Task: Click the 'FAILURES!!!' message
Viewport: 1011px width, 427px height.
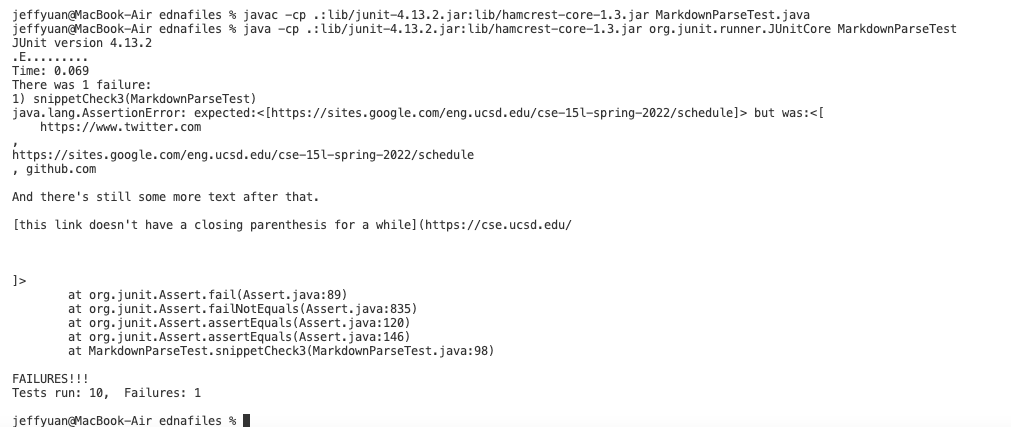Action: [x=50, y=379]
